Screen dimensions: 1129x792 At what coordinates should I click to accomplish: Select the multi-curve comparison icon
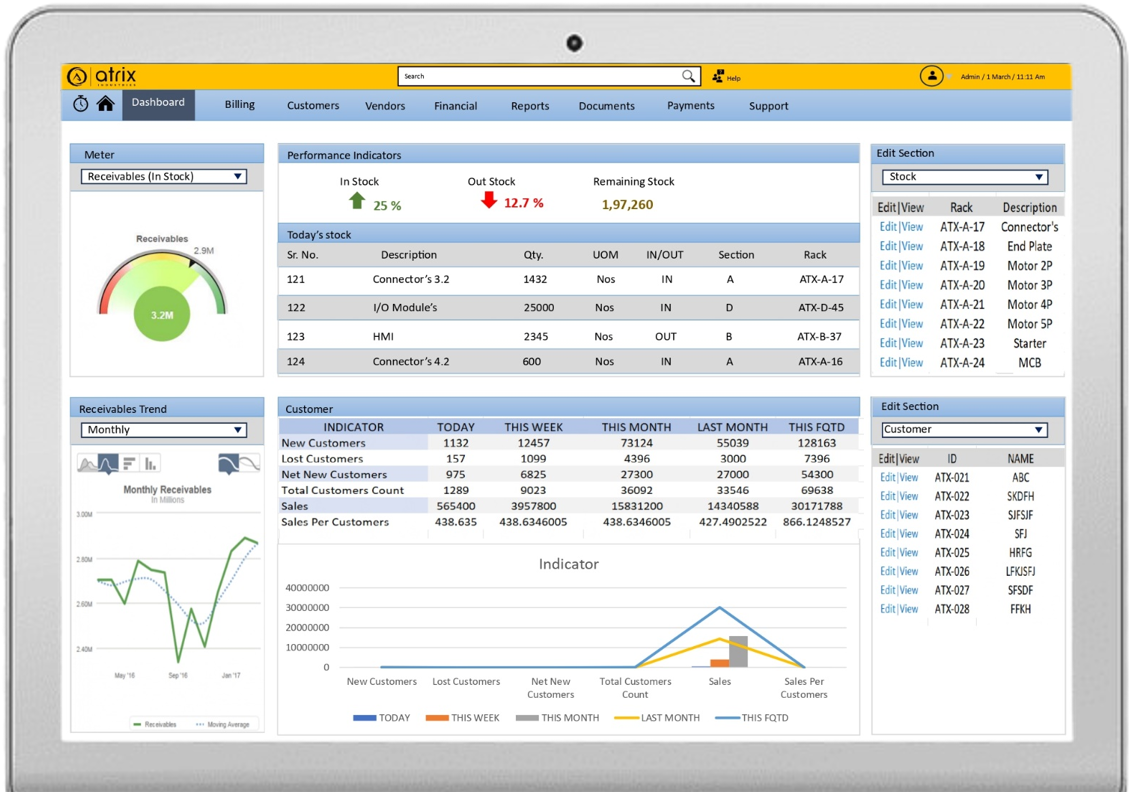click(250, 463)
